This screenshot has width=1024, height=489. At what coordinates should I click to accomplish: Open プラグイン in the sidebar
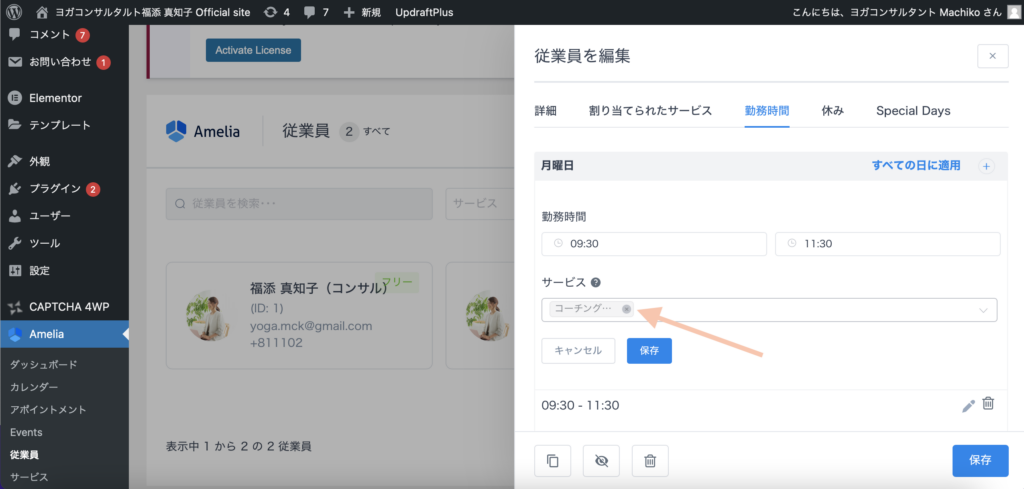click(55, 188)
